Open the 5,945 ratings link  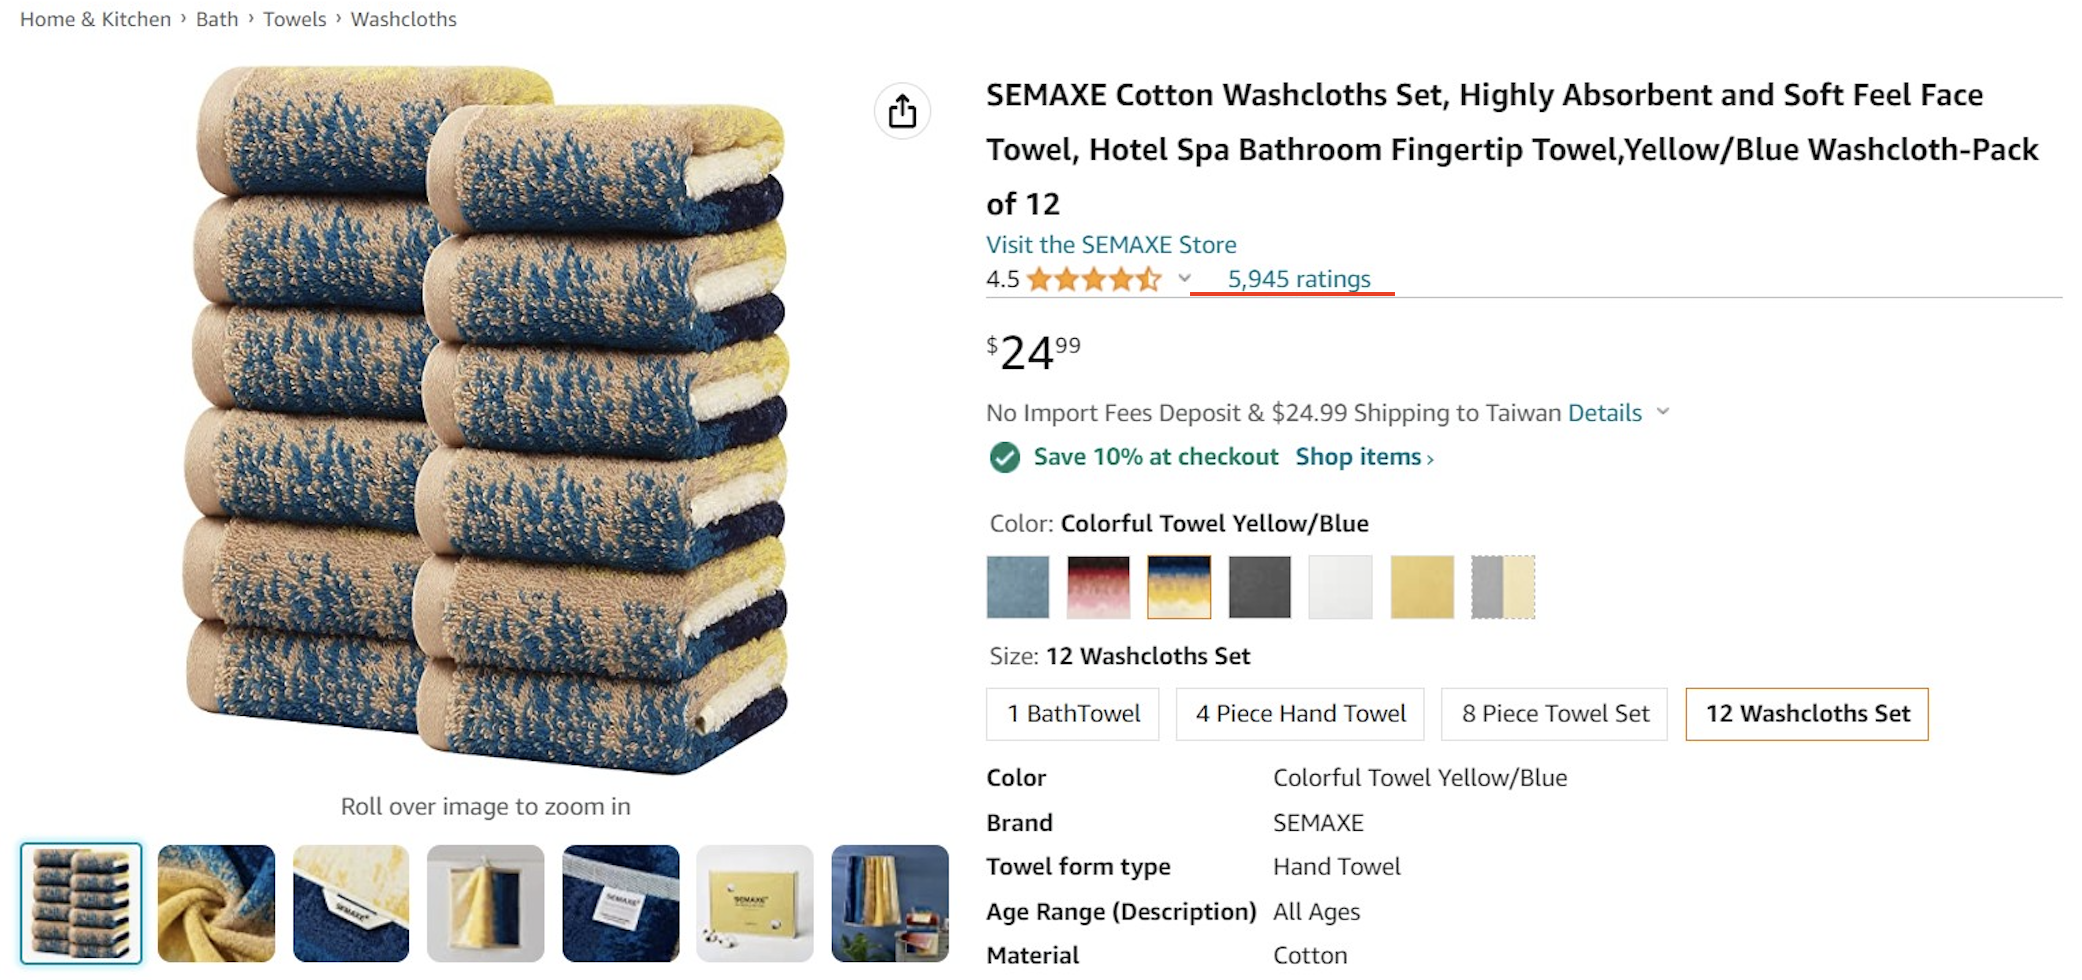click(x=1298, y=279)
